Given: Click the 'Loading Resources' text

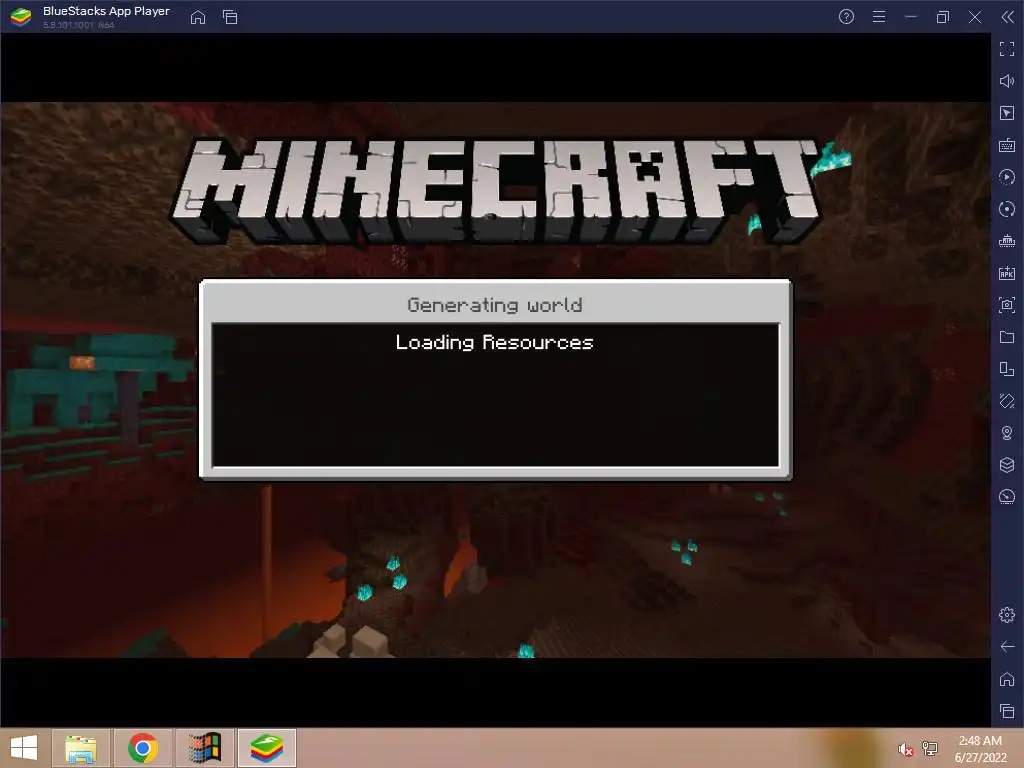Looking at the screenshot, I should [494, 343].
